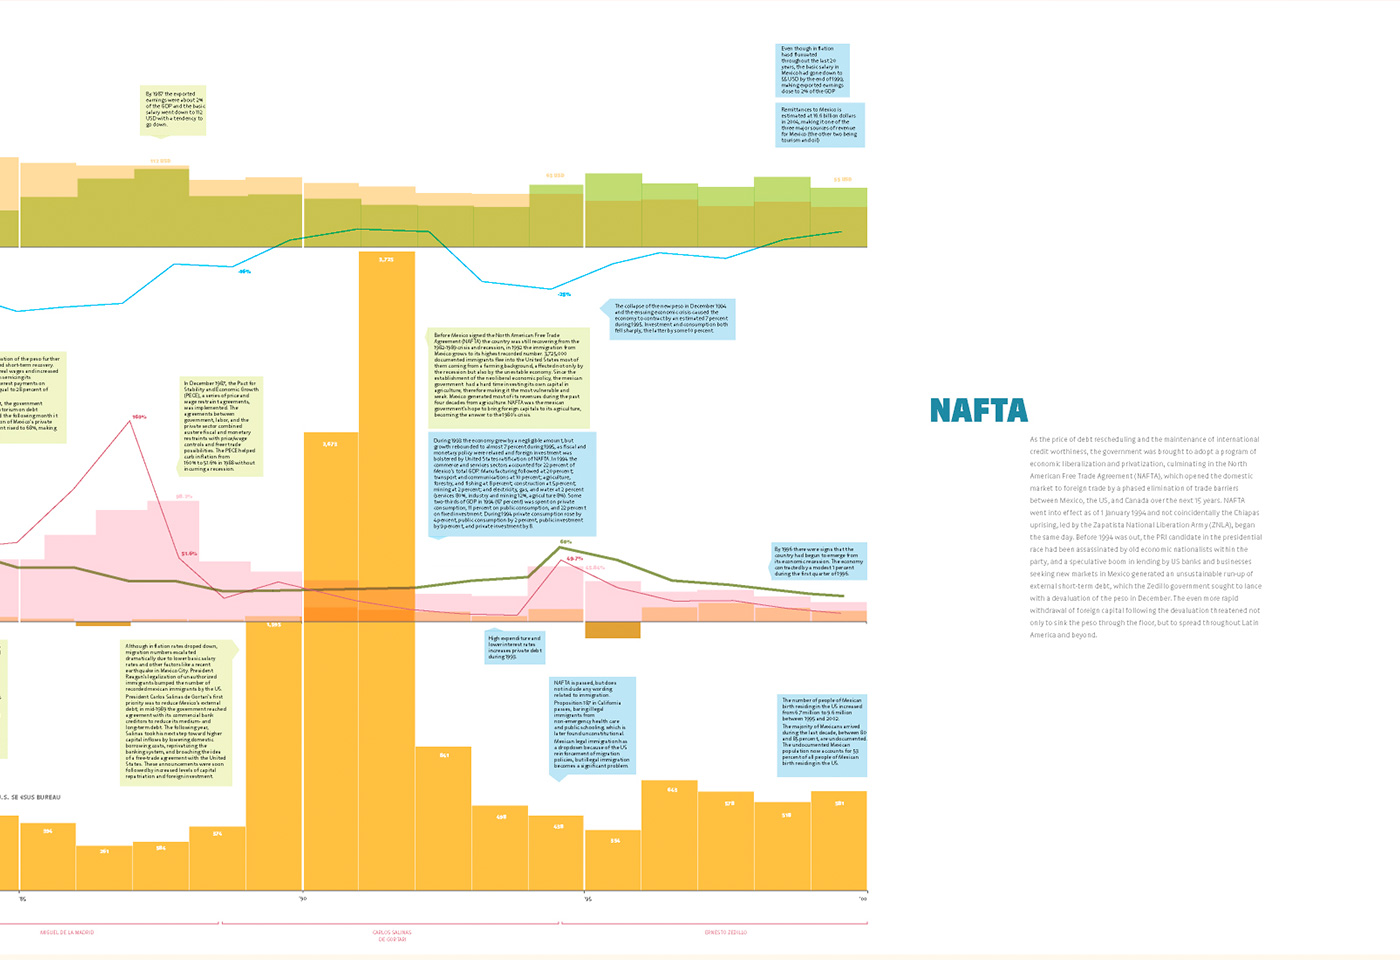Click the -25% label on blue line

pyautogui.click(x=564, y=294)
